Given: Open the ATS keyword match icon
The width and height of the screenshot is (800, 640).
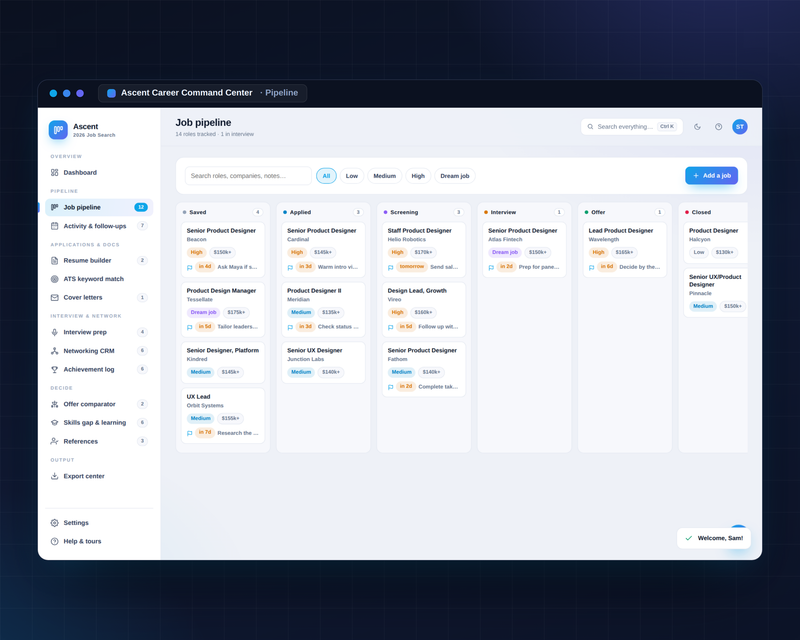Looking at the screenshot, I should coord(55,279).
